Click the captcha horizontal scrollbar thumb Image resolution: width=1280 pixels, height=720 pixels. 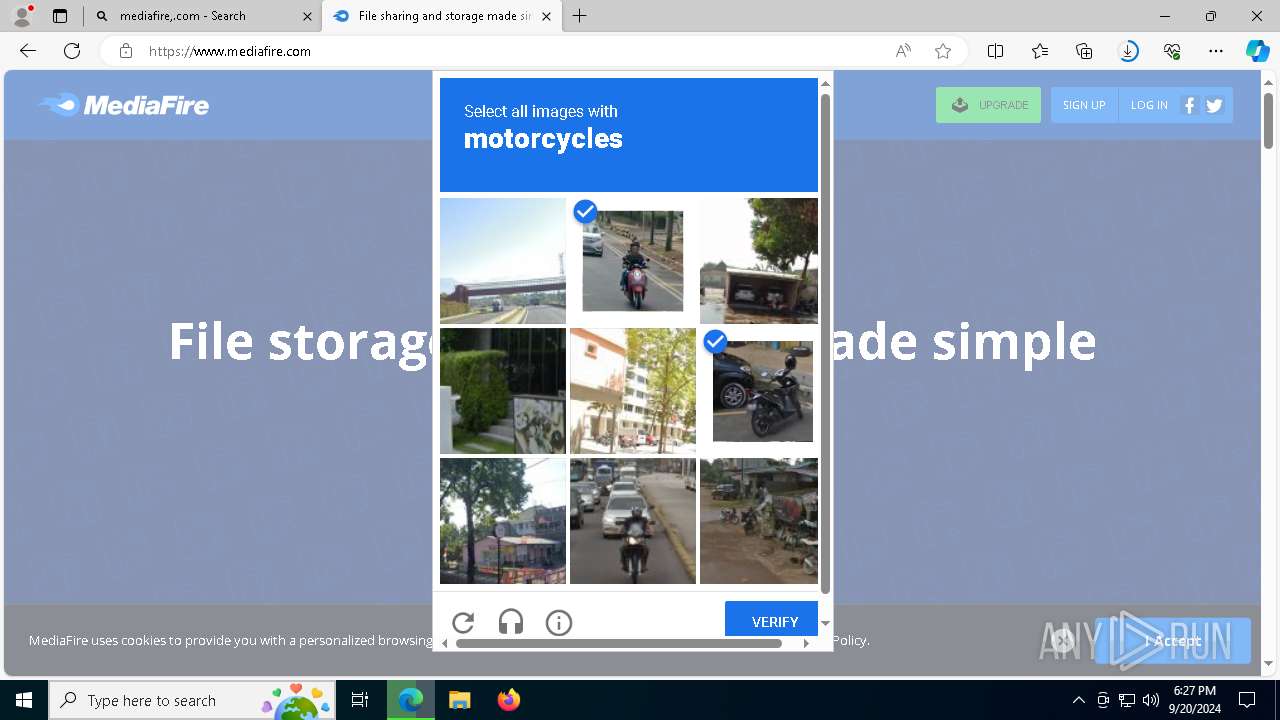click(618, 643)
